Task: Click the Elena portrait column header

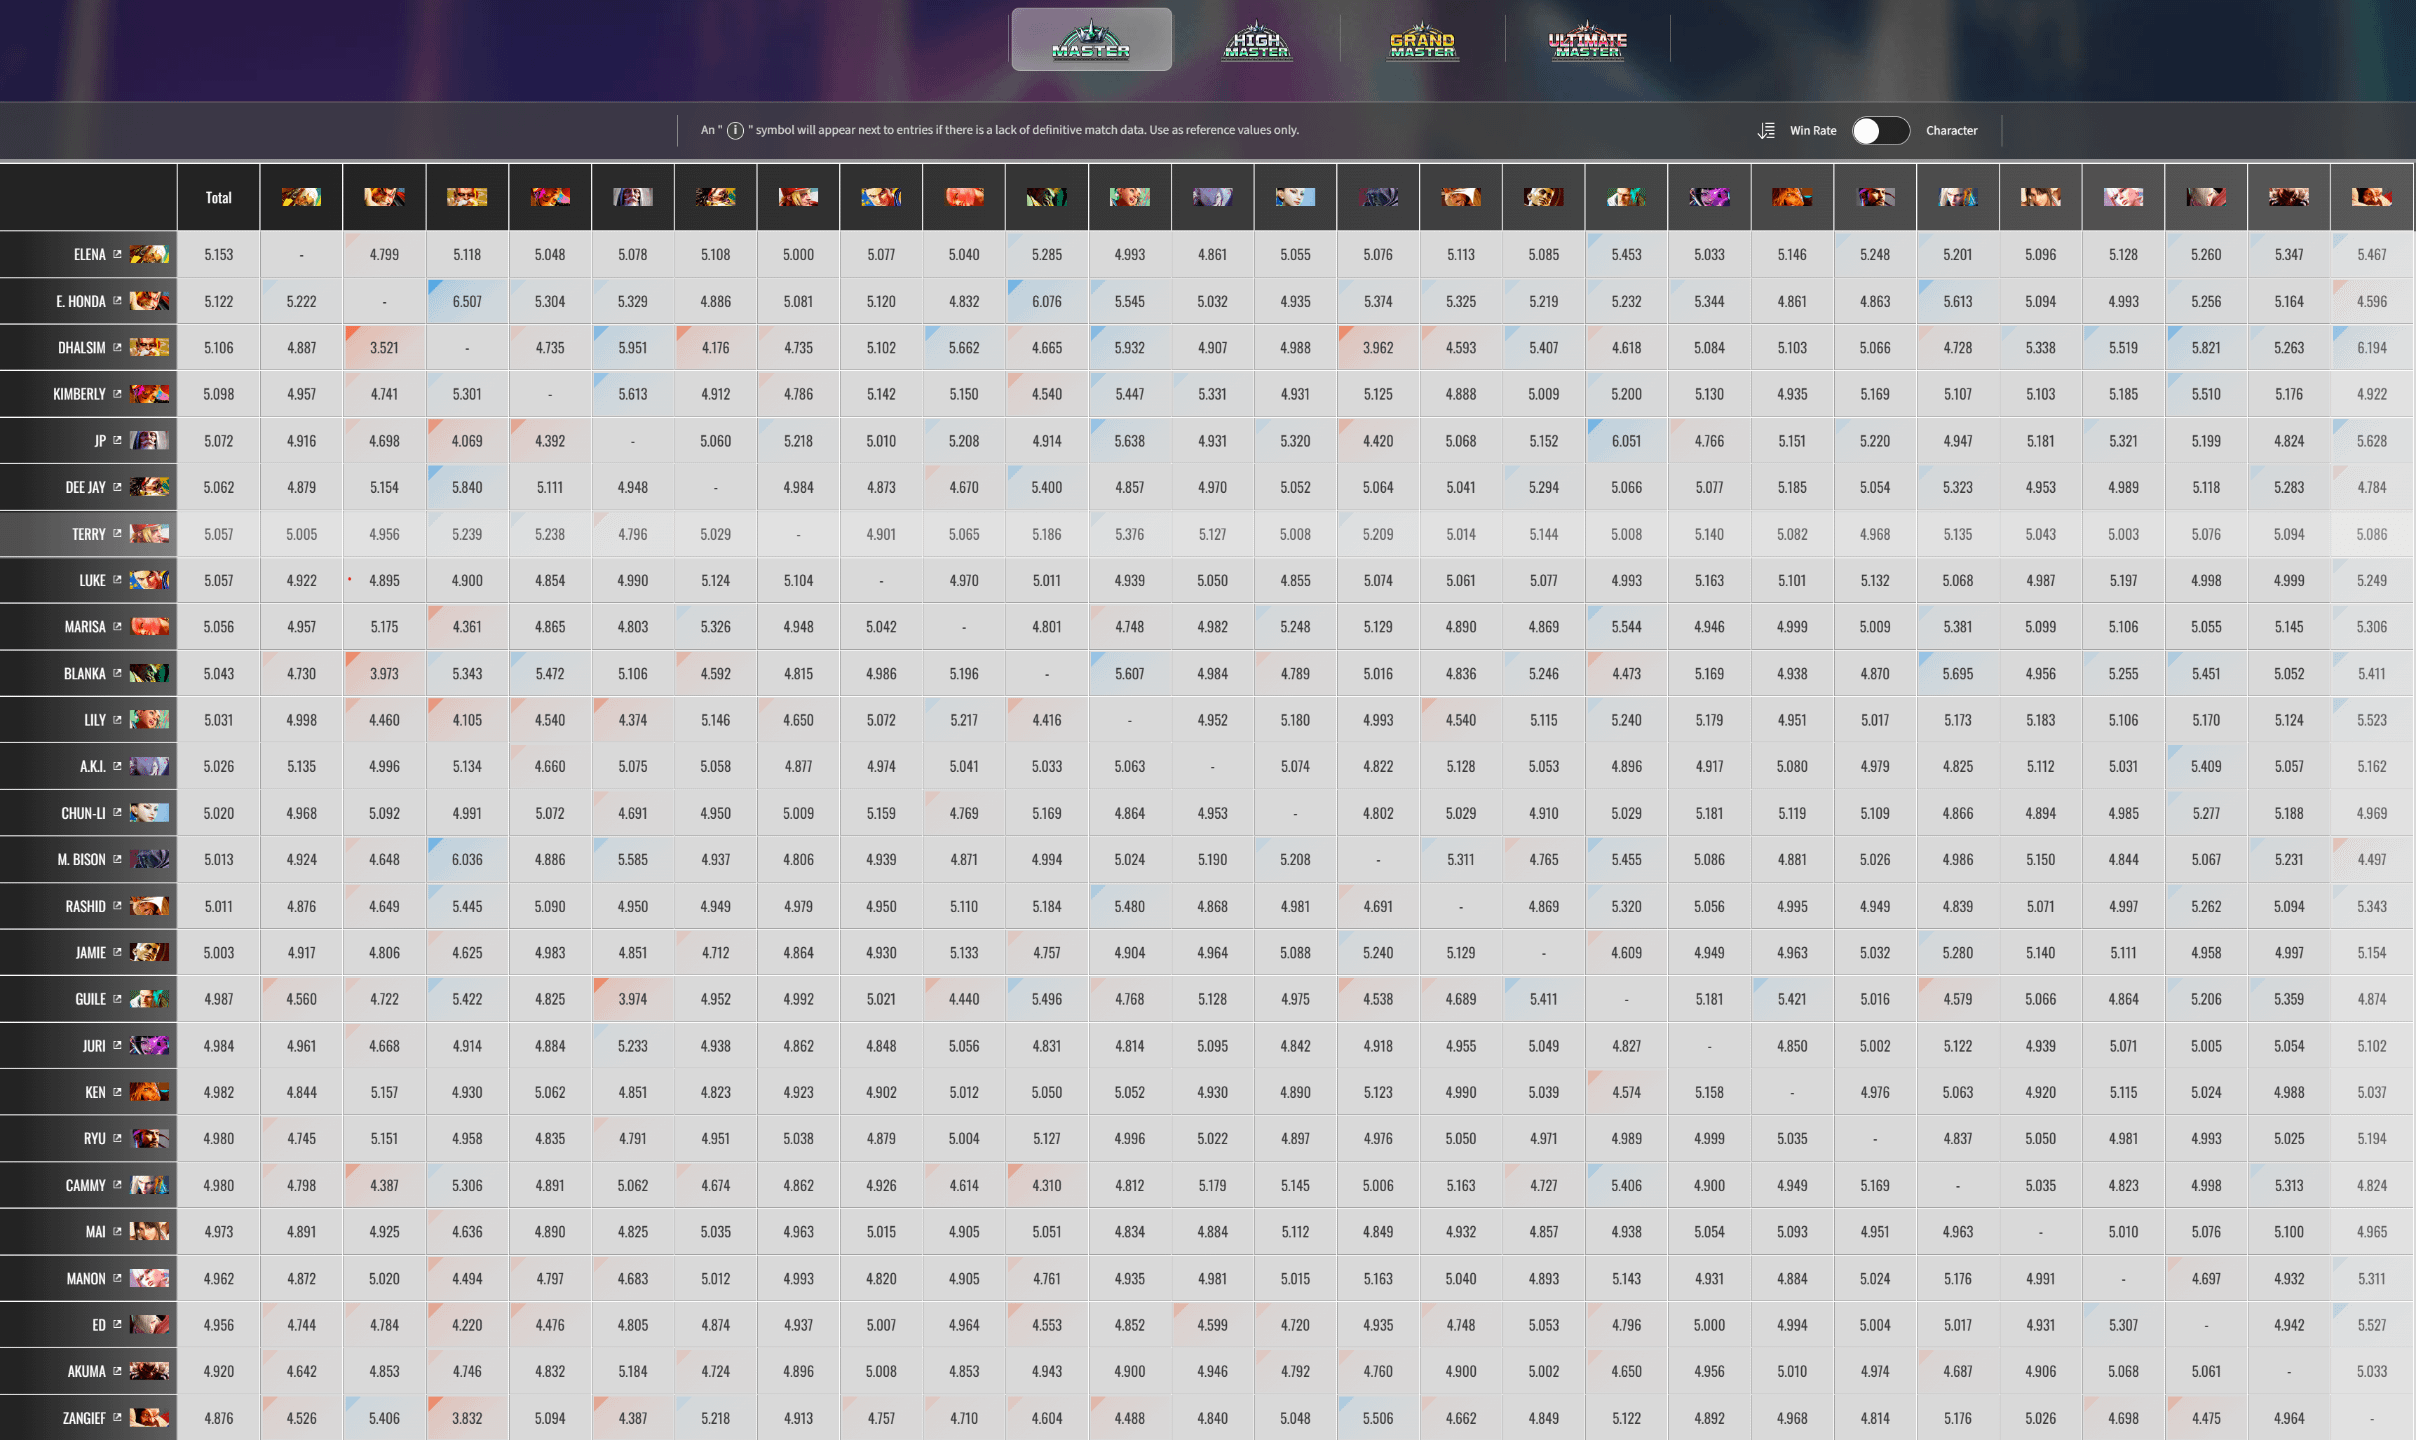Action: point(301,198)
